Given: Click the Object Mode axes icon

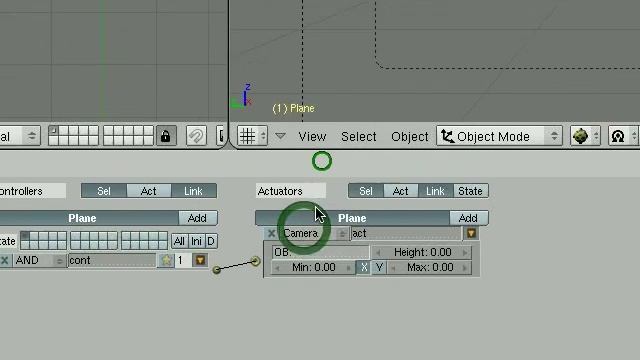Looking at the screenshot, I should [447, 136].
